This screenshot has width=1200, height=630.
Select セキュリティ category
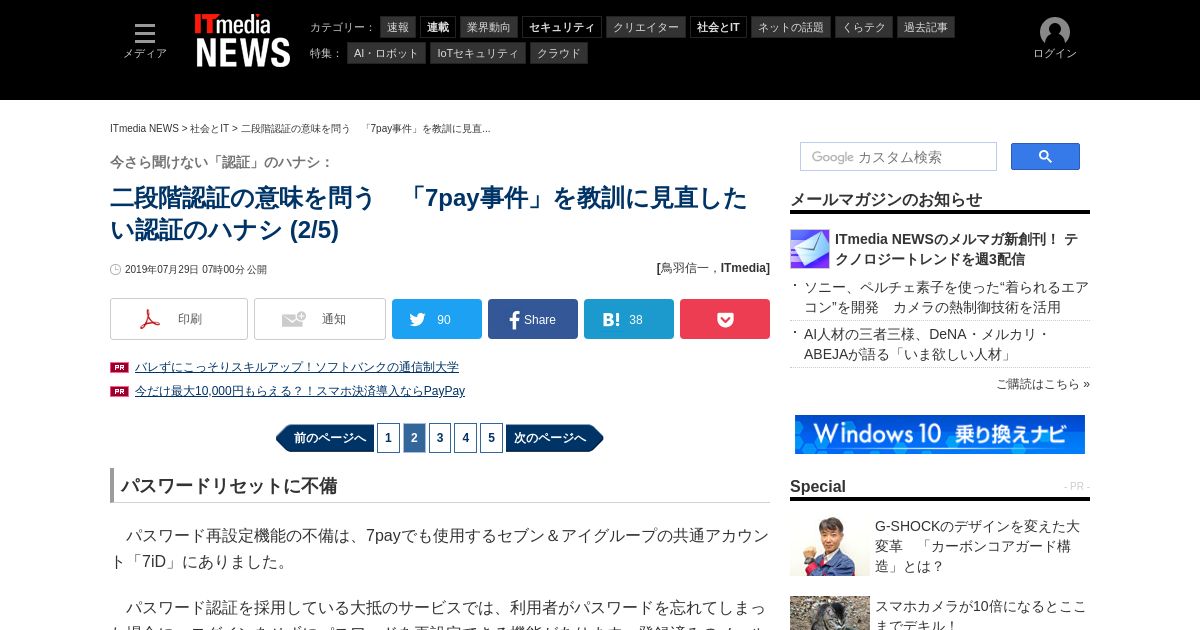pos(562,27)
